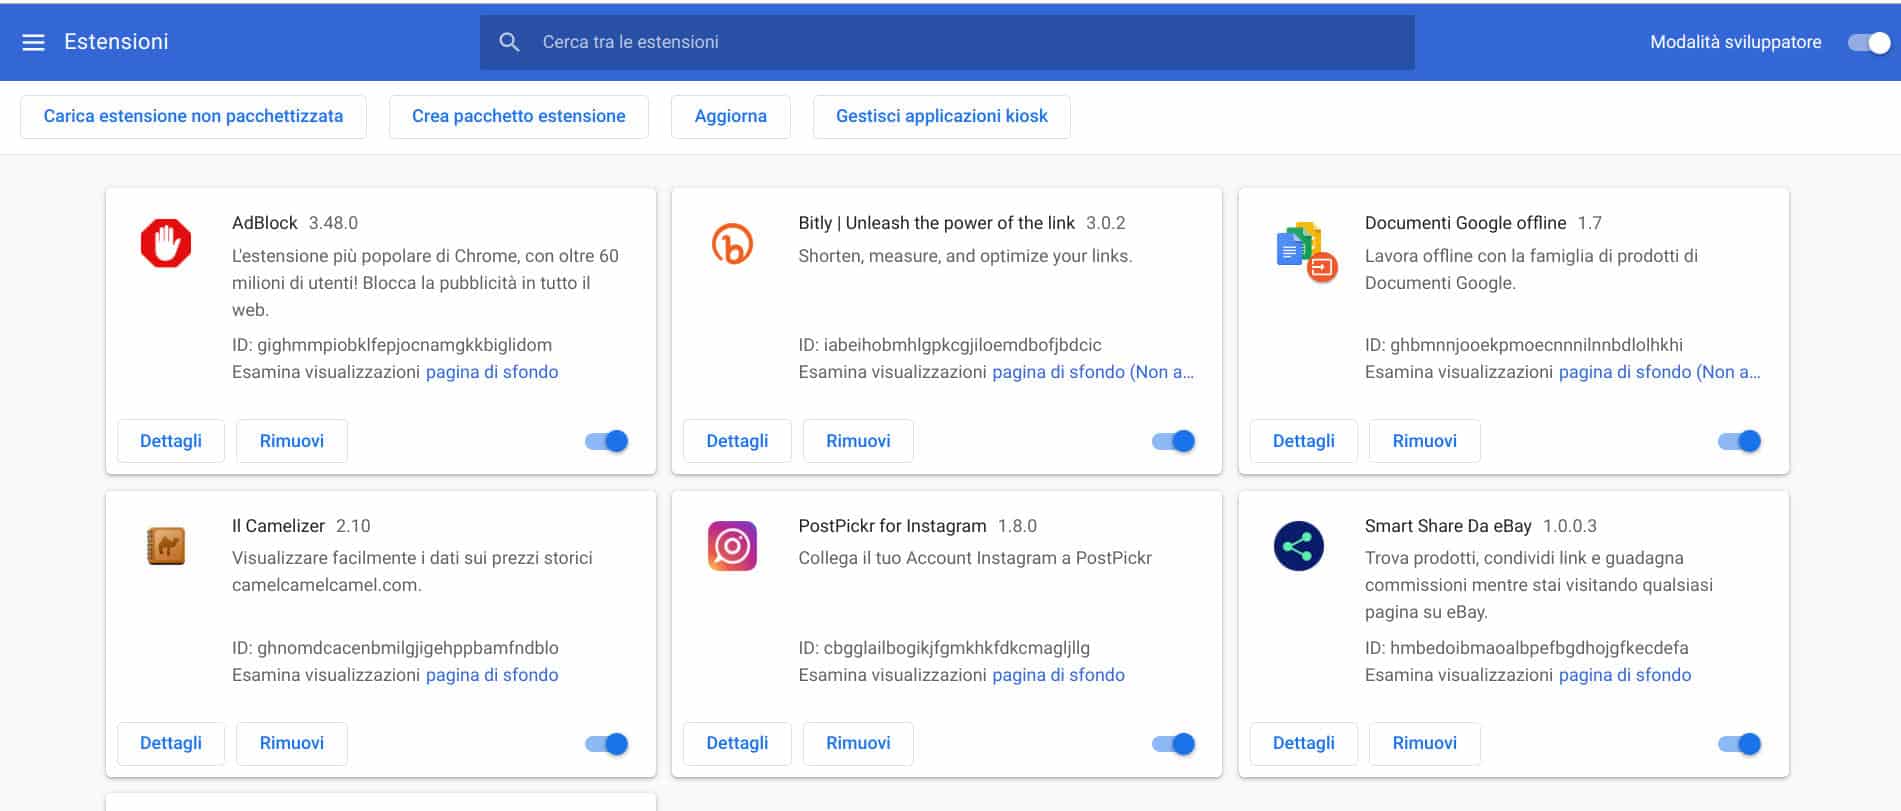The image size is (1901, 811).
Task: Disable Il Camelizer extension toggle
Action: coord(607,744)
